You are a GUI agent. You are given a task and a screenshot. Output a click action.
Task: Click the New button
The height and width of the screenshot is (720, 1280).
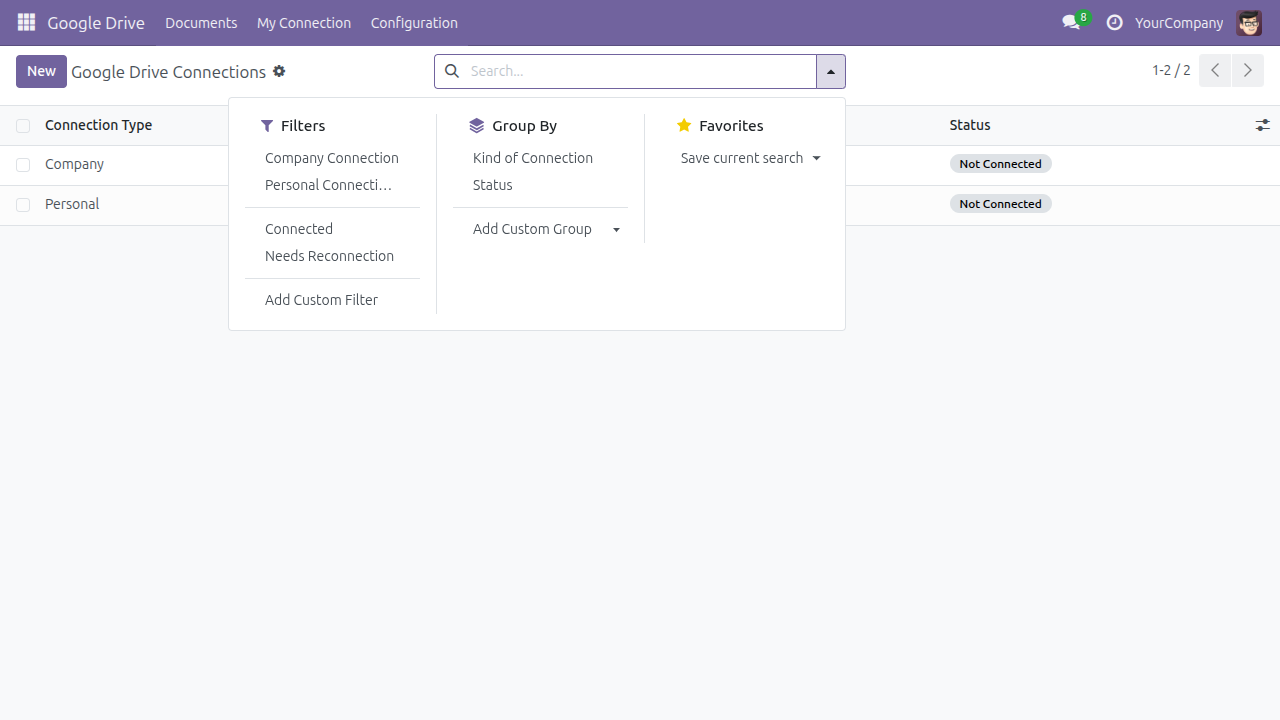click(x=41, y=71)
